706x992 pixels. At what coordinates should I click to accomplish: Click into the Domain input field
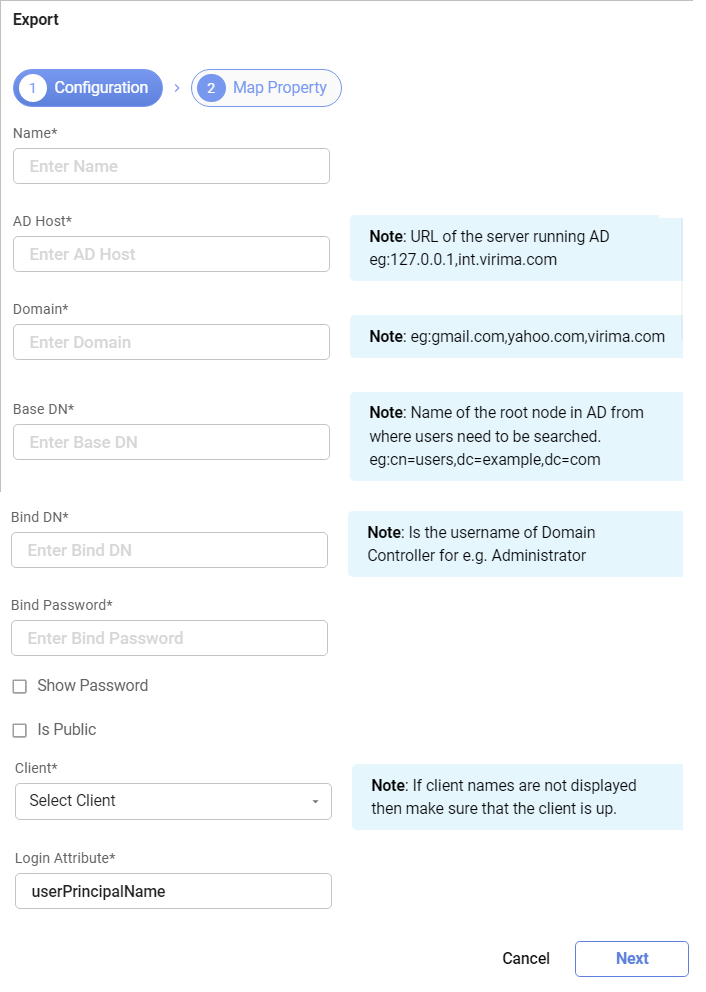pyautogui.click(x=171, y=342)
